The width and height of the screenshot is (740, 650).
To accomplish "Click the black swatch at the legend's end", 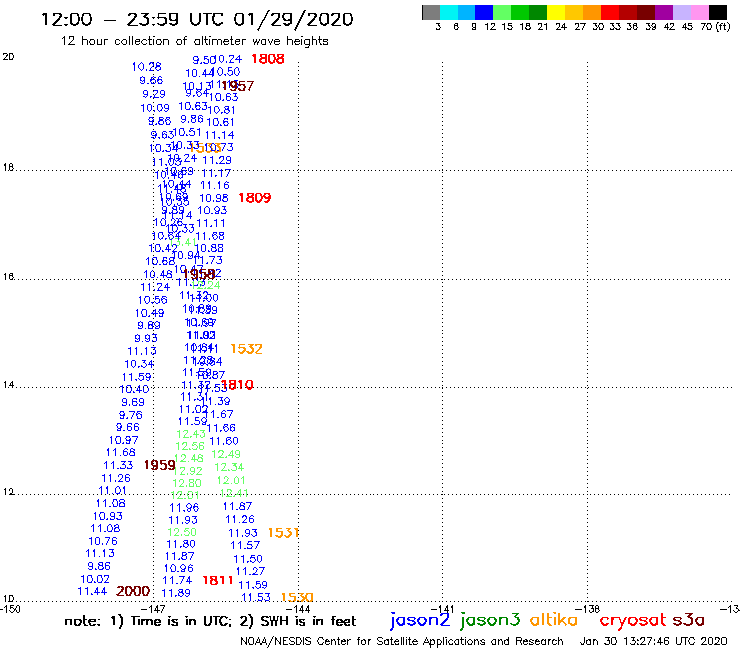I will 717,12.
